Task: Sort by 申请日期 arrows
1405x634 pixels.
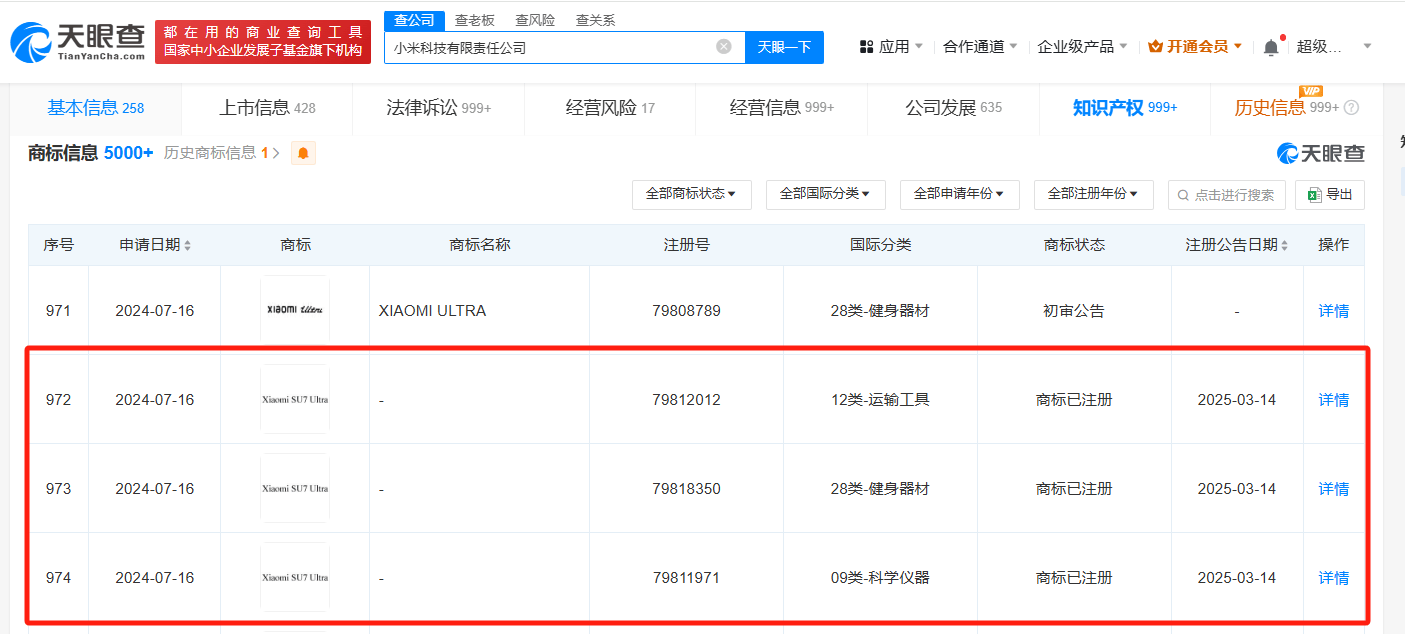Action: point(187,245)
